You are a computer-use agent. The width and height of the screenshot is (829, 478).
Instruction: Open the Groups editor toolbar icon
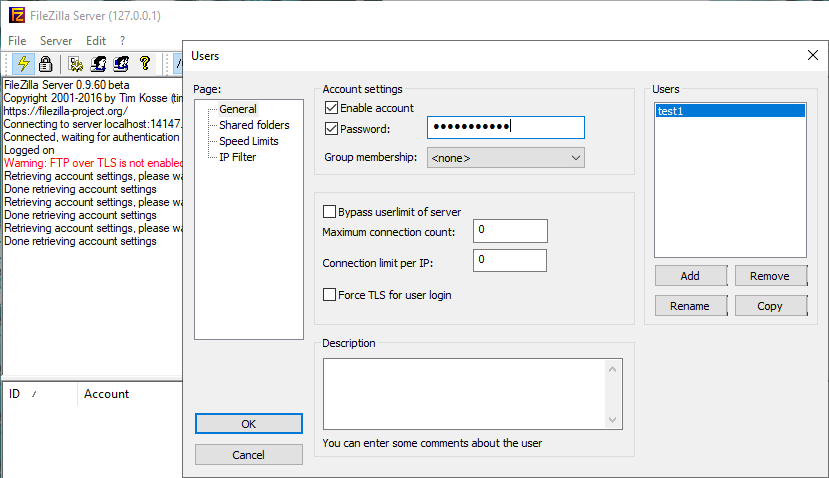(121, 64)
